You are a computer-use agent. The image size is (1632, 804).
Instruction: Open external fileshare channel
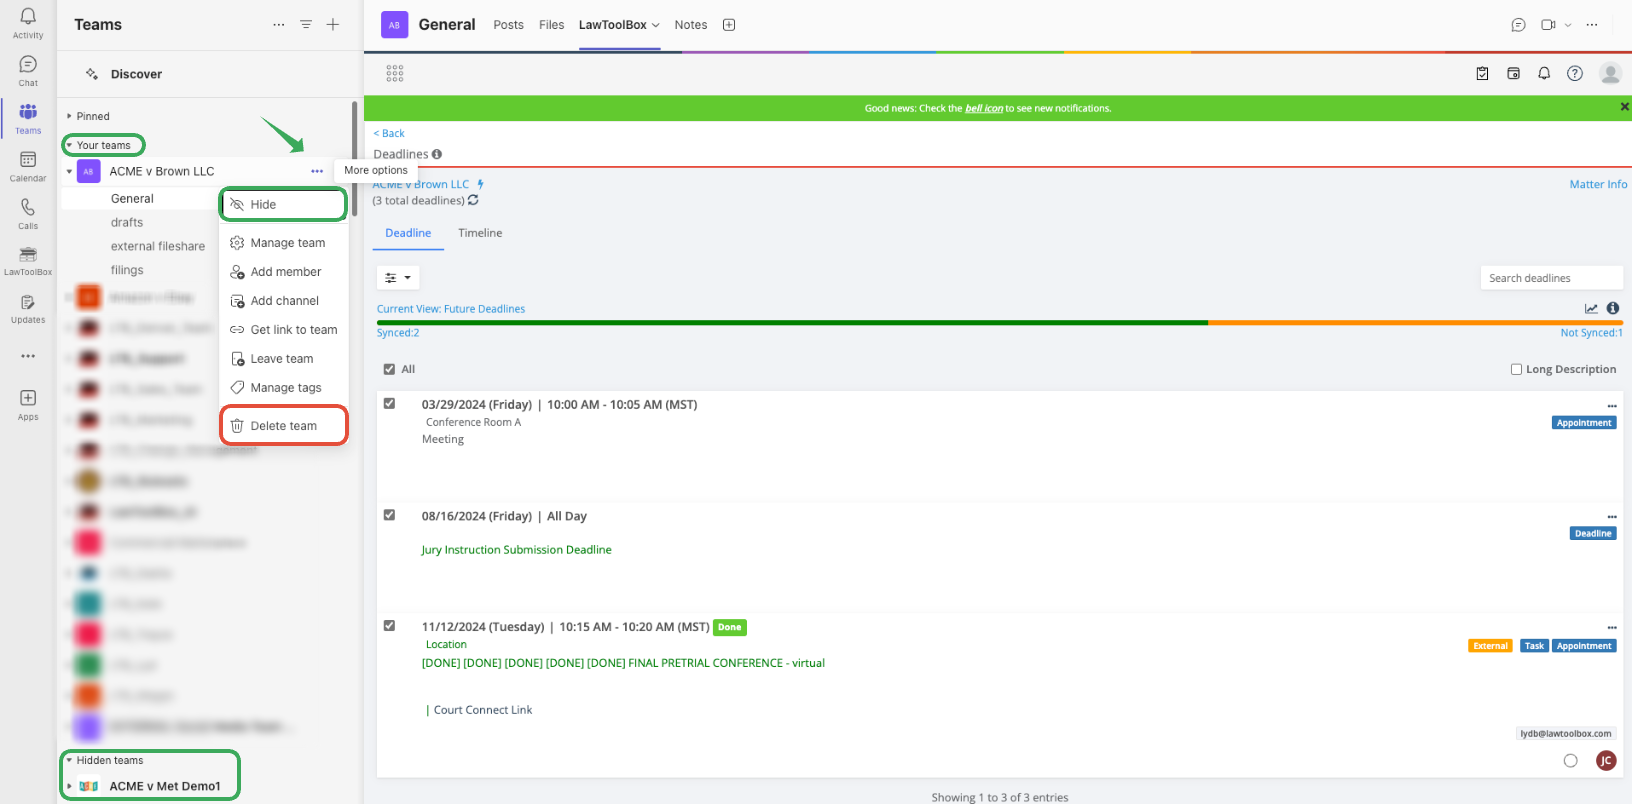158,247
